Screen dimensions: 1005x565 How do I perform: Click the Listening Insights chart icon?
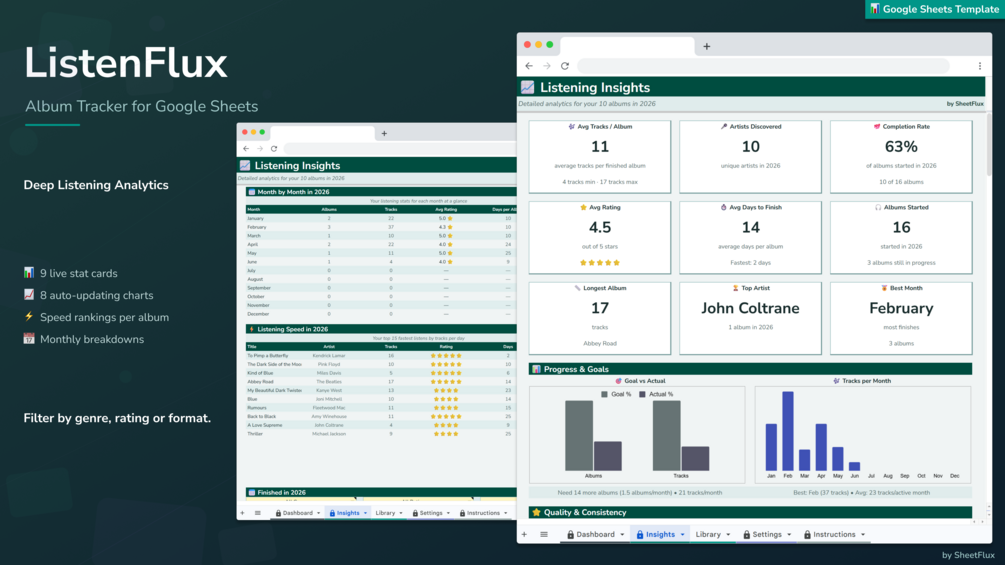(527, 87)
